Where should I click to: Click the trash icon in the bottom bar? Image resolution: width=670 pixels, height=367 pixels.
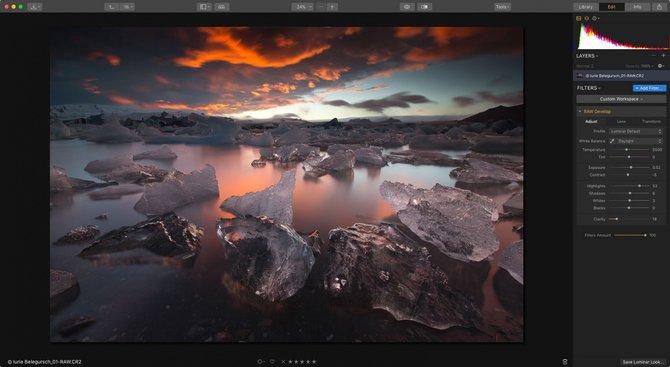(x=565, y=362)
